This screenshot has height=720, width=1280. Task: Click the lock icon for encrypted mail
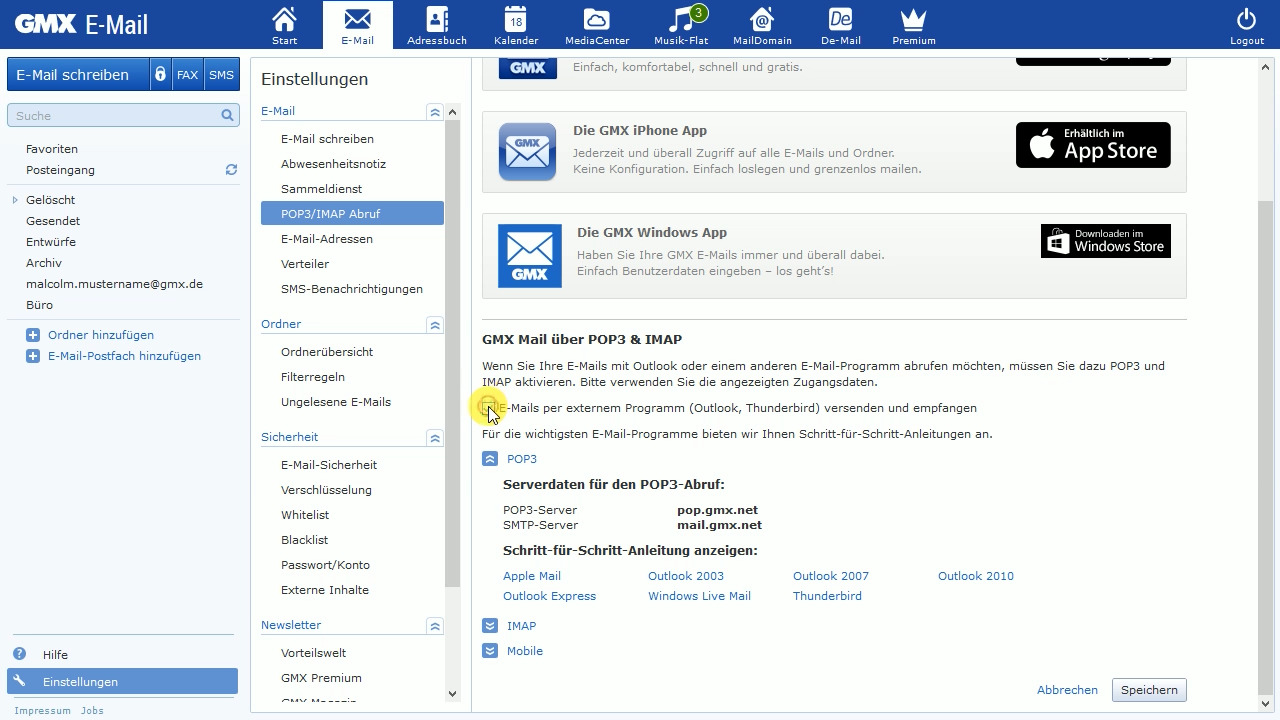[160, 75]
